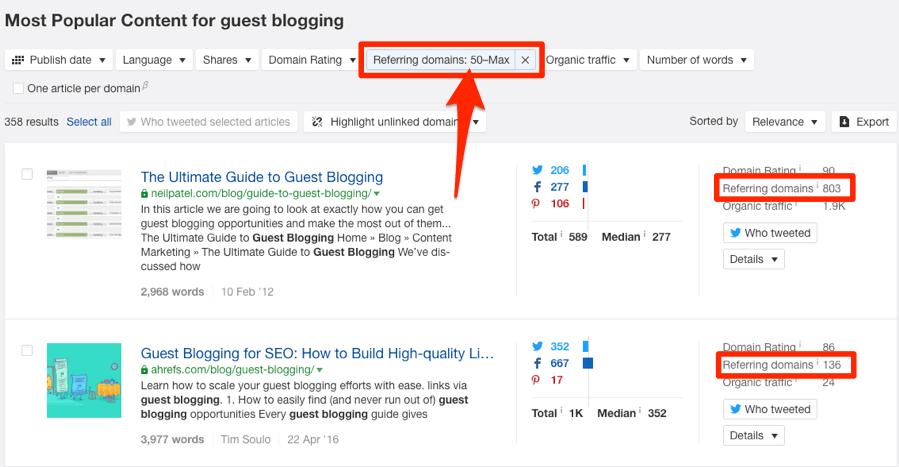Click the author name Tim Soulo

(245, 439)
